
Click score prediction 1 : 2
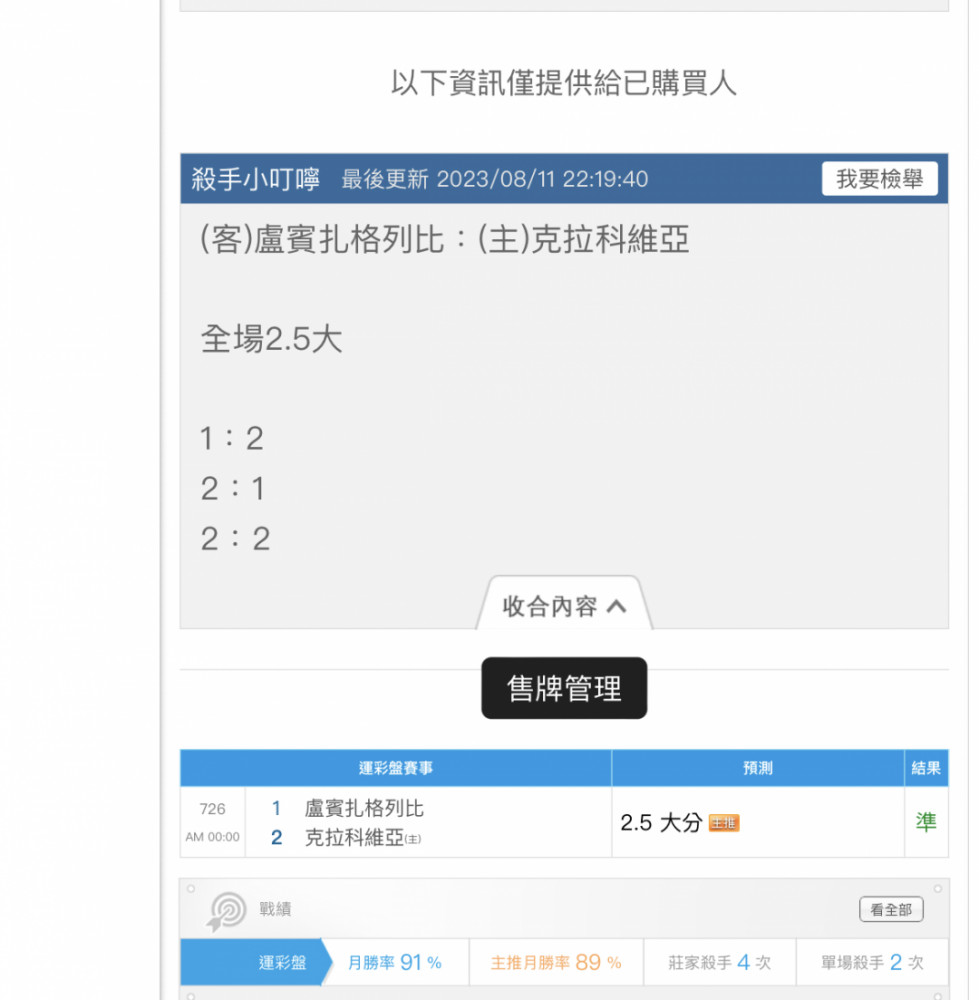pyautogui.click(x=232, y=439)
